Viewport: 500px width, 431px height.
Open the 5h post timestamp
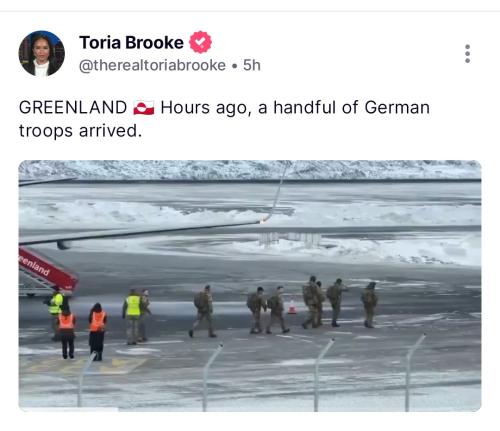252,65
